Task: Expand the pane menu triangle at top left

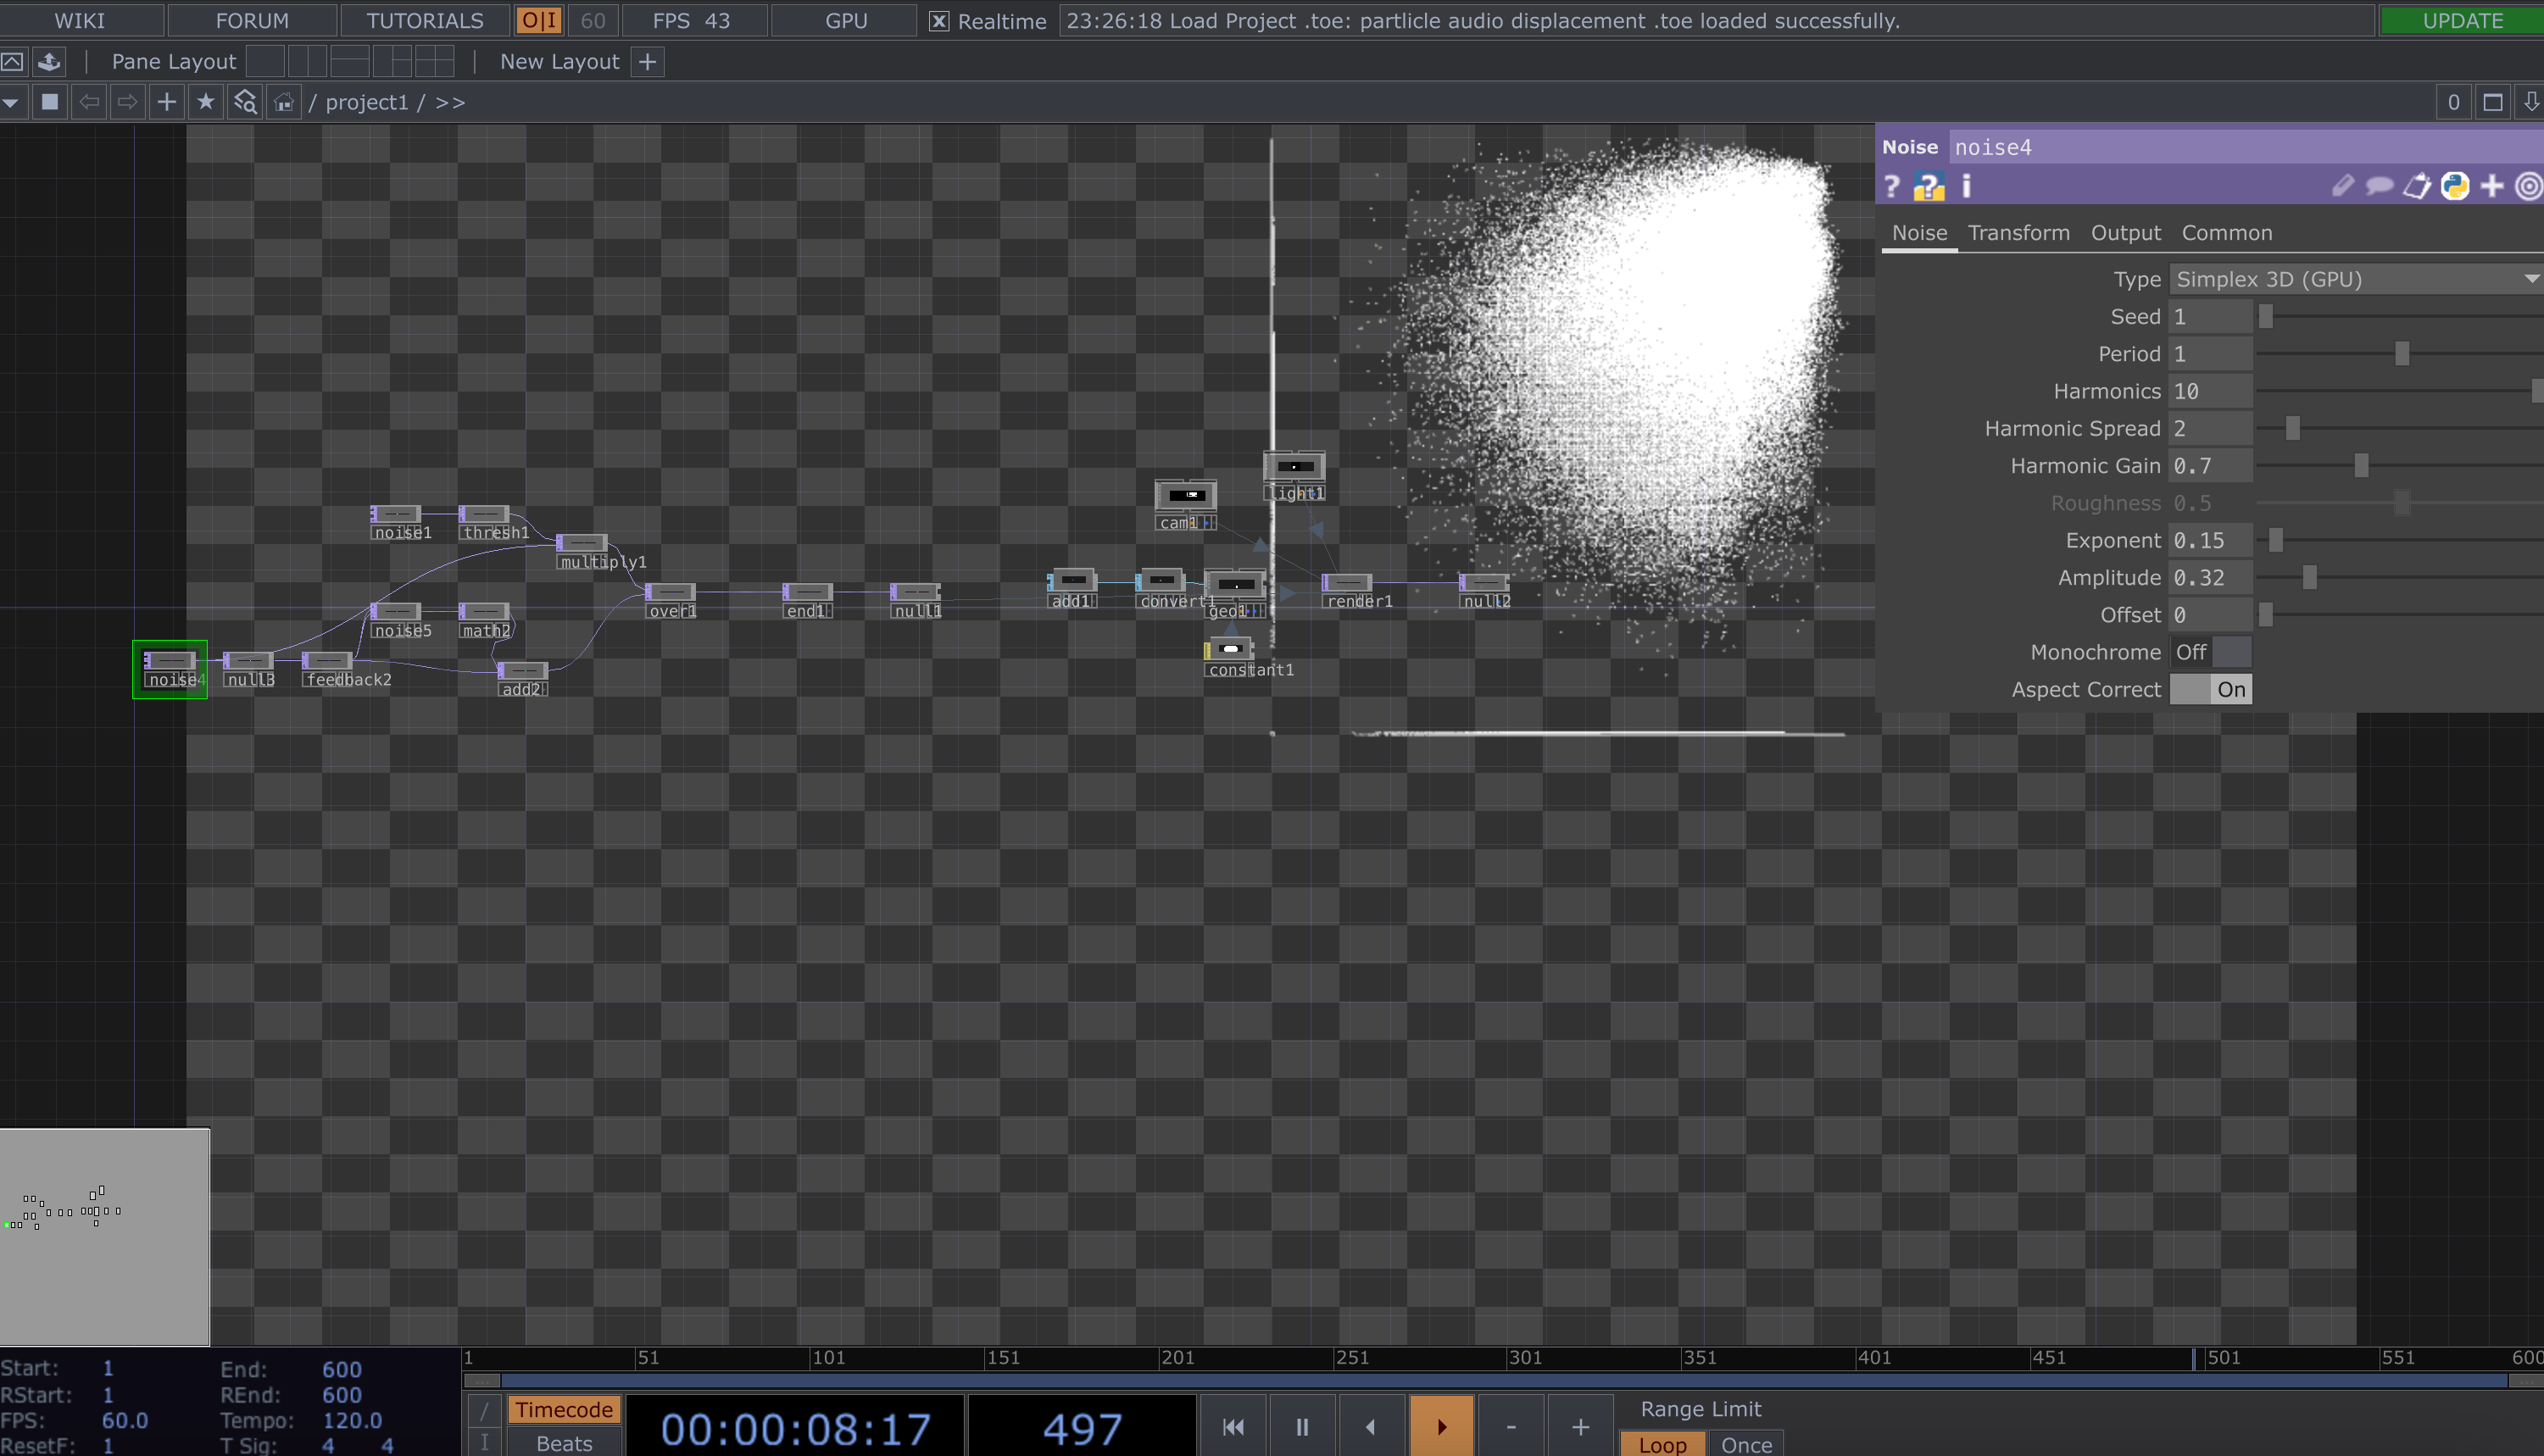Action: pyautogui.click(x=11, y=102)
